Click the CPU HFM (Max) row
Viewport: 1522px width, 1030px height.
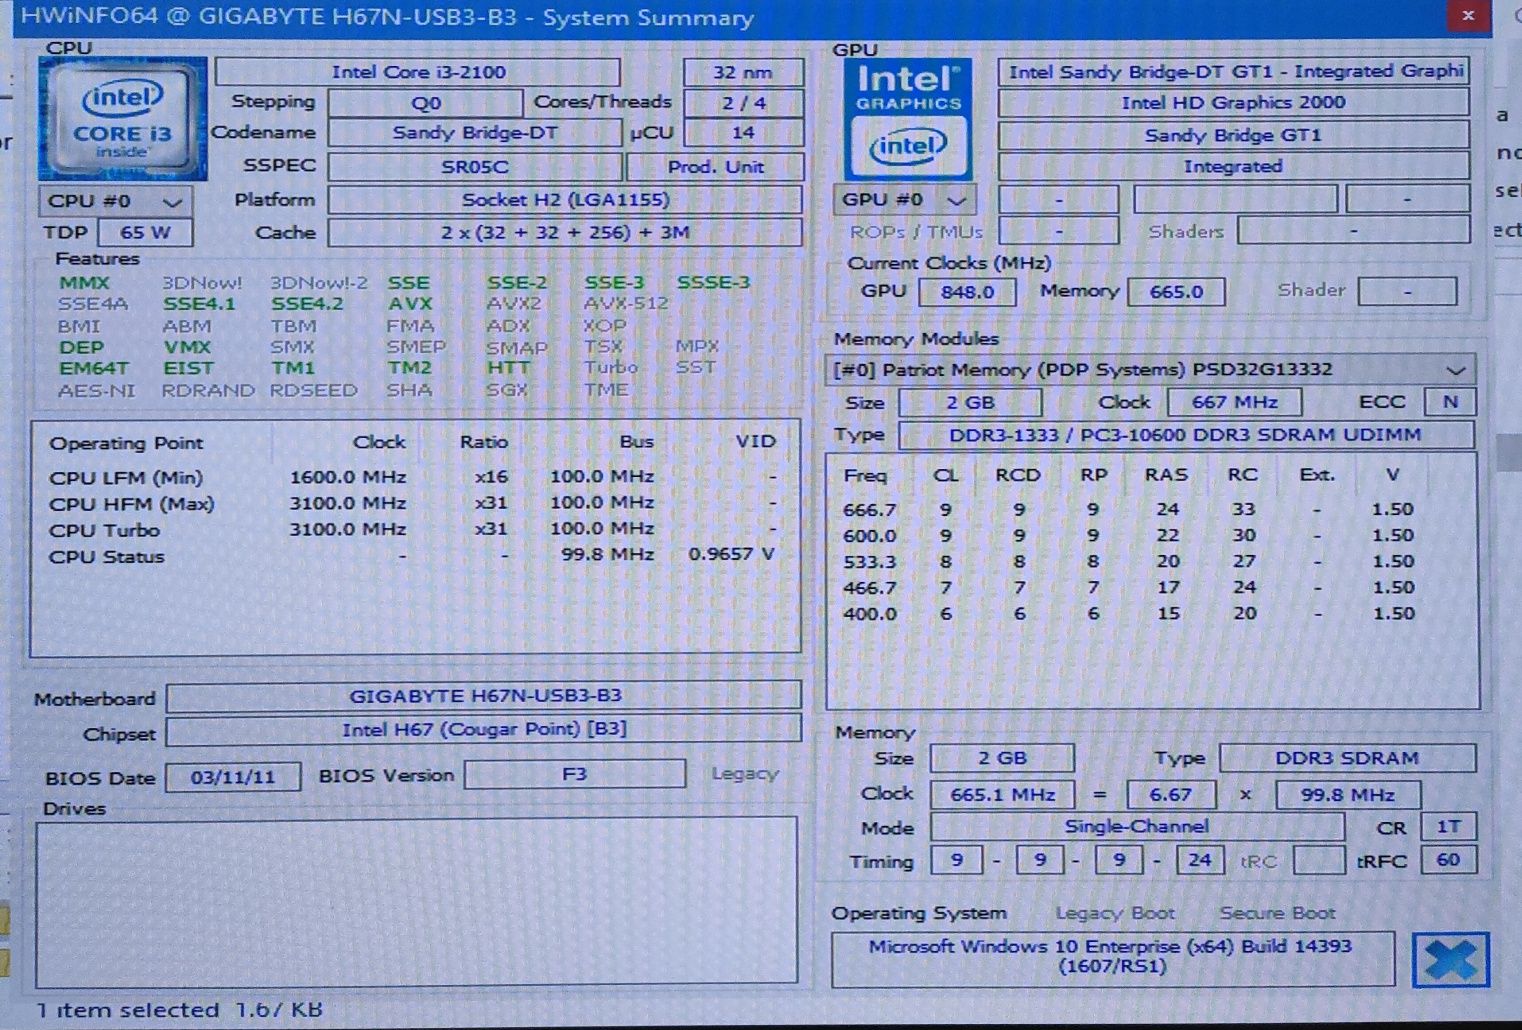[412, 503]
